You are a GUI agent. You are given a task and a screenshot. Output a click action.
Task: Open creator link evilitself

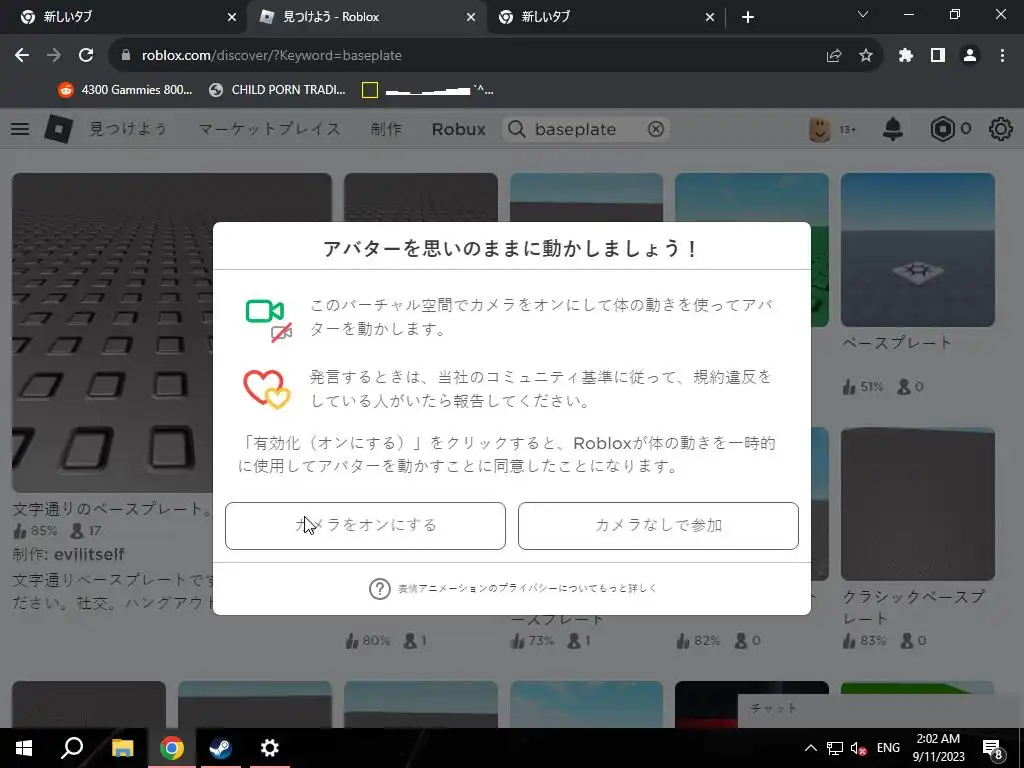coord(89,554)
